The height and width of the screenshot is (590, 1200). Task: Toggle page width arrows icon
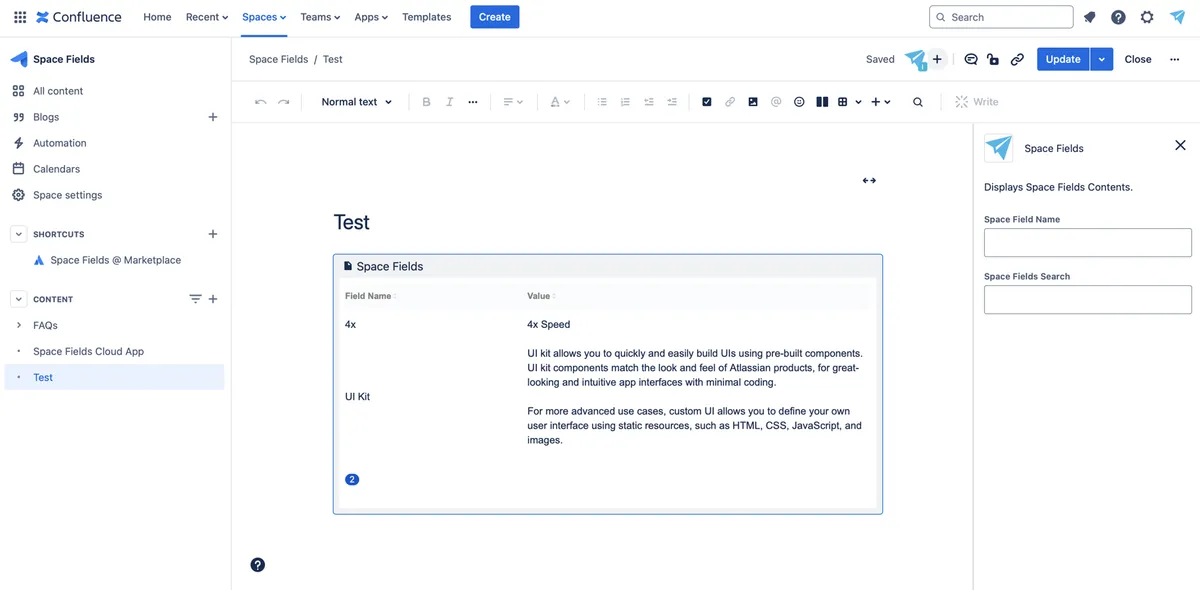click(x=869, y=181)
